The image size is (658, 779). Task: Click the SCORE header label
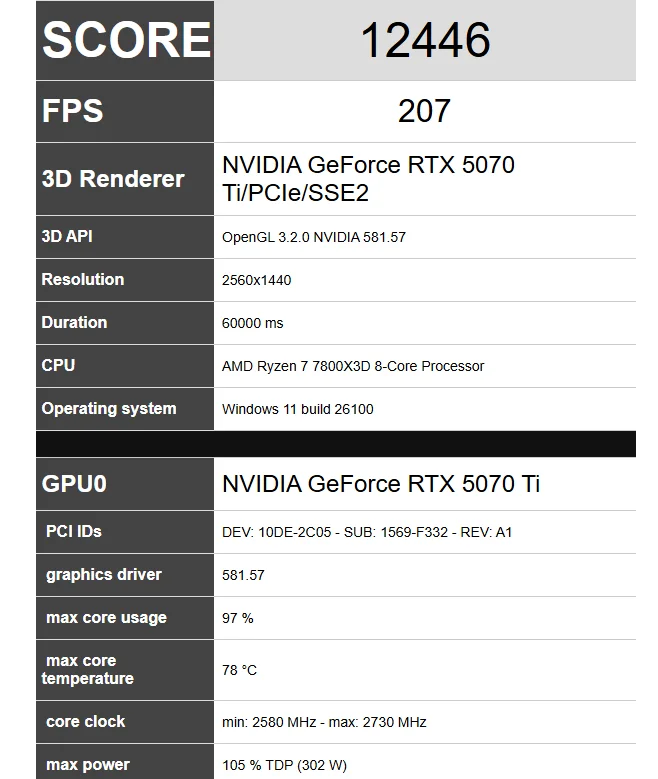click(x=126, y=40)
